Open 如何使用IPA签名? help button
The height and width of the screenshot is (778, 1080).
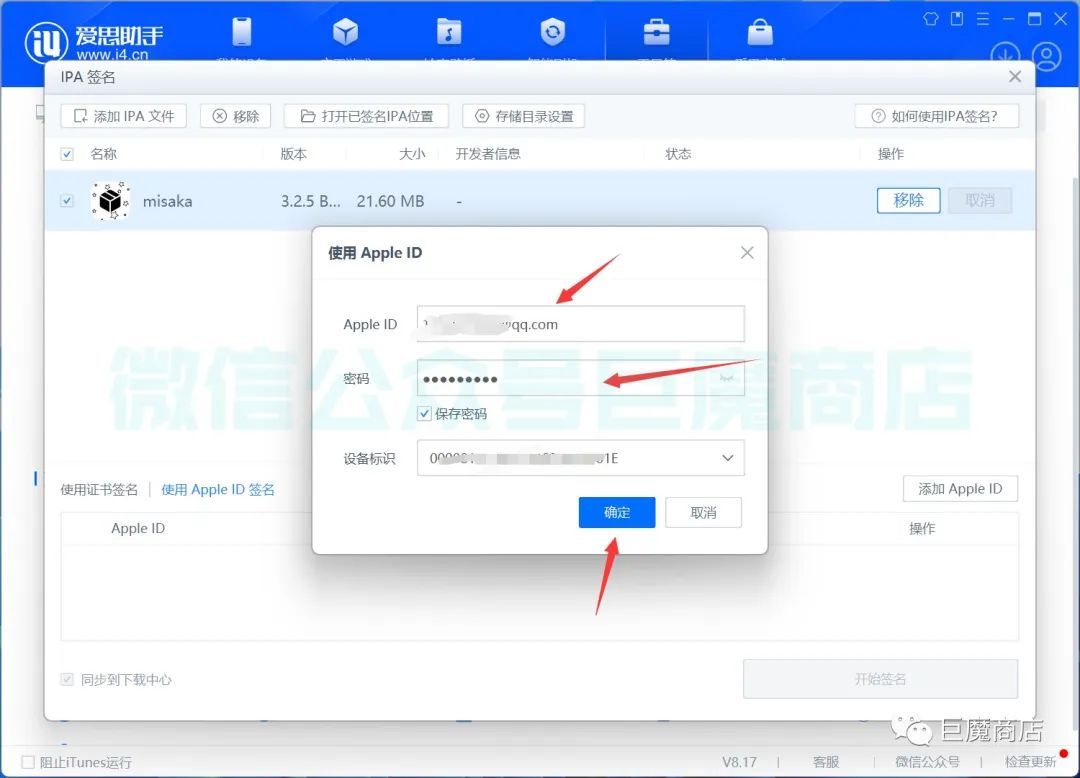tap(936, 116)
